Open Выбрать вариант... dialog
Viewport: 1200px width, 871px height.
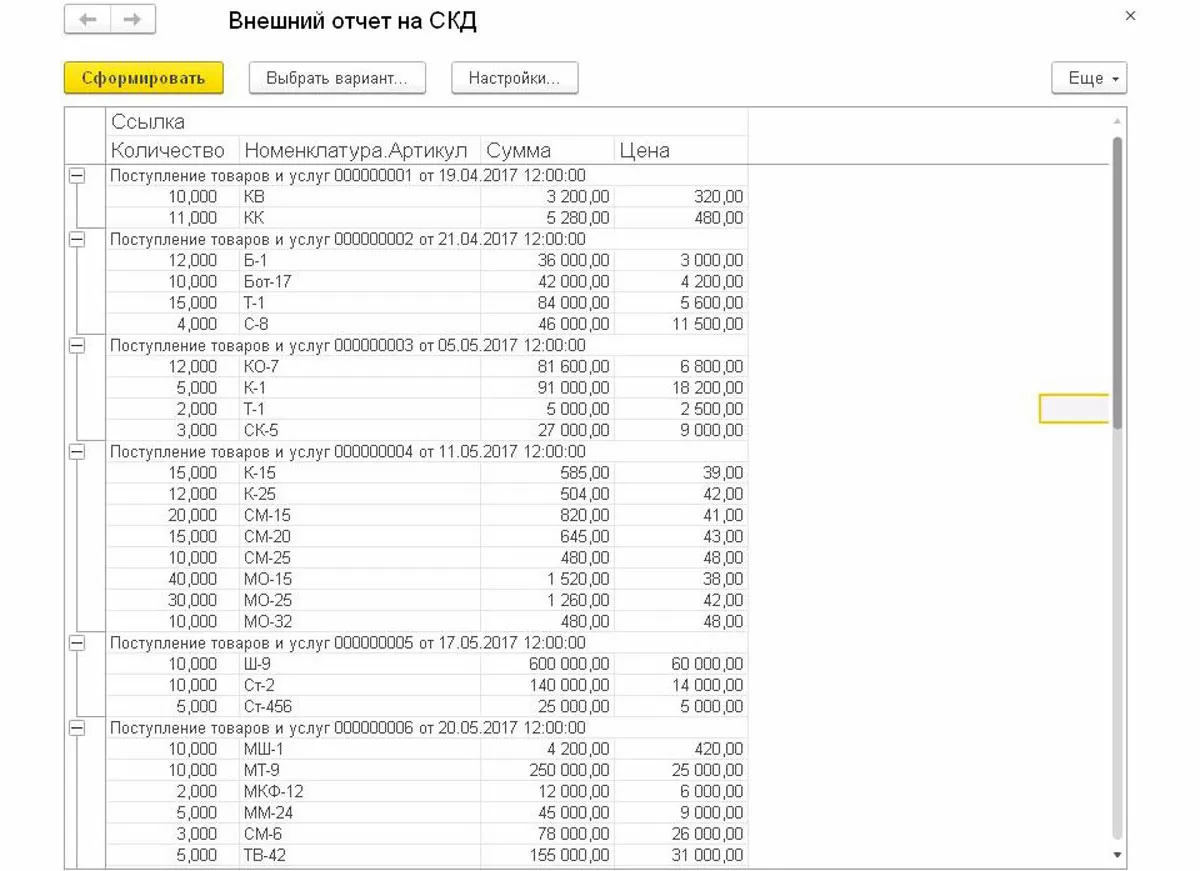pyautogui.click(x=337, y=78)
